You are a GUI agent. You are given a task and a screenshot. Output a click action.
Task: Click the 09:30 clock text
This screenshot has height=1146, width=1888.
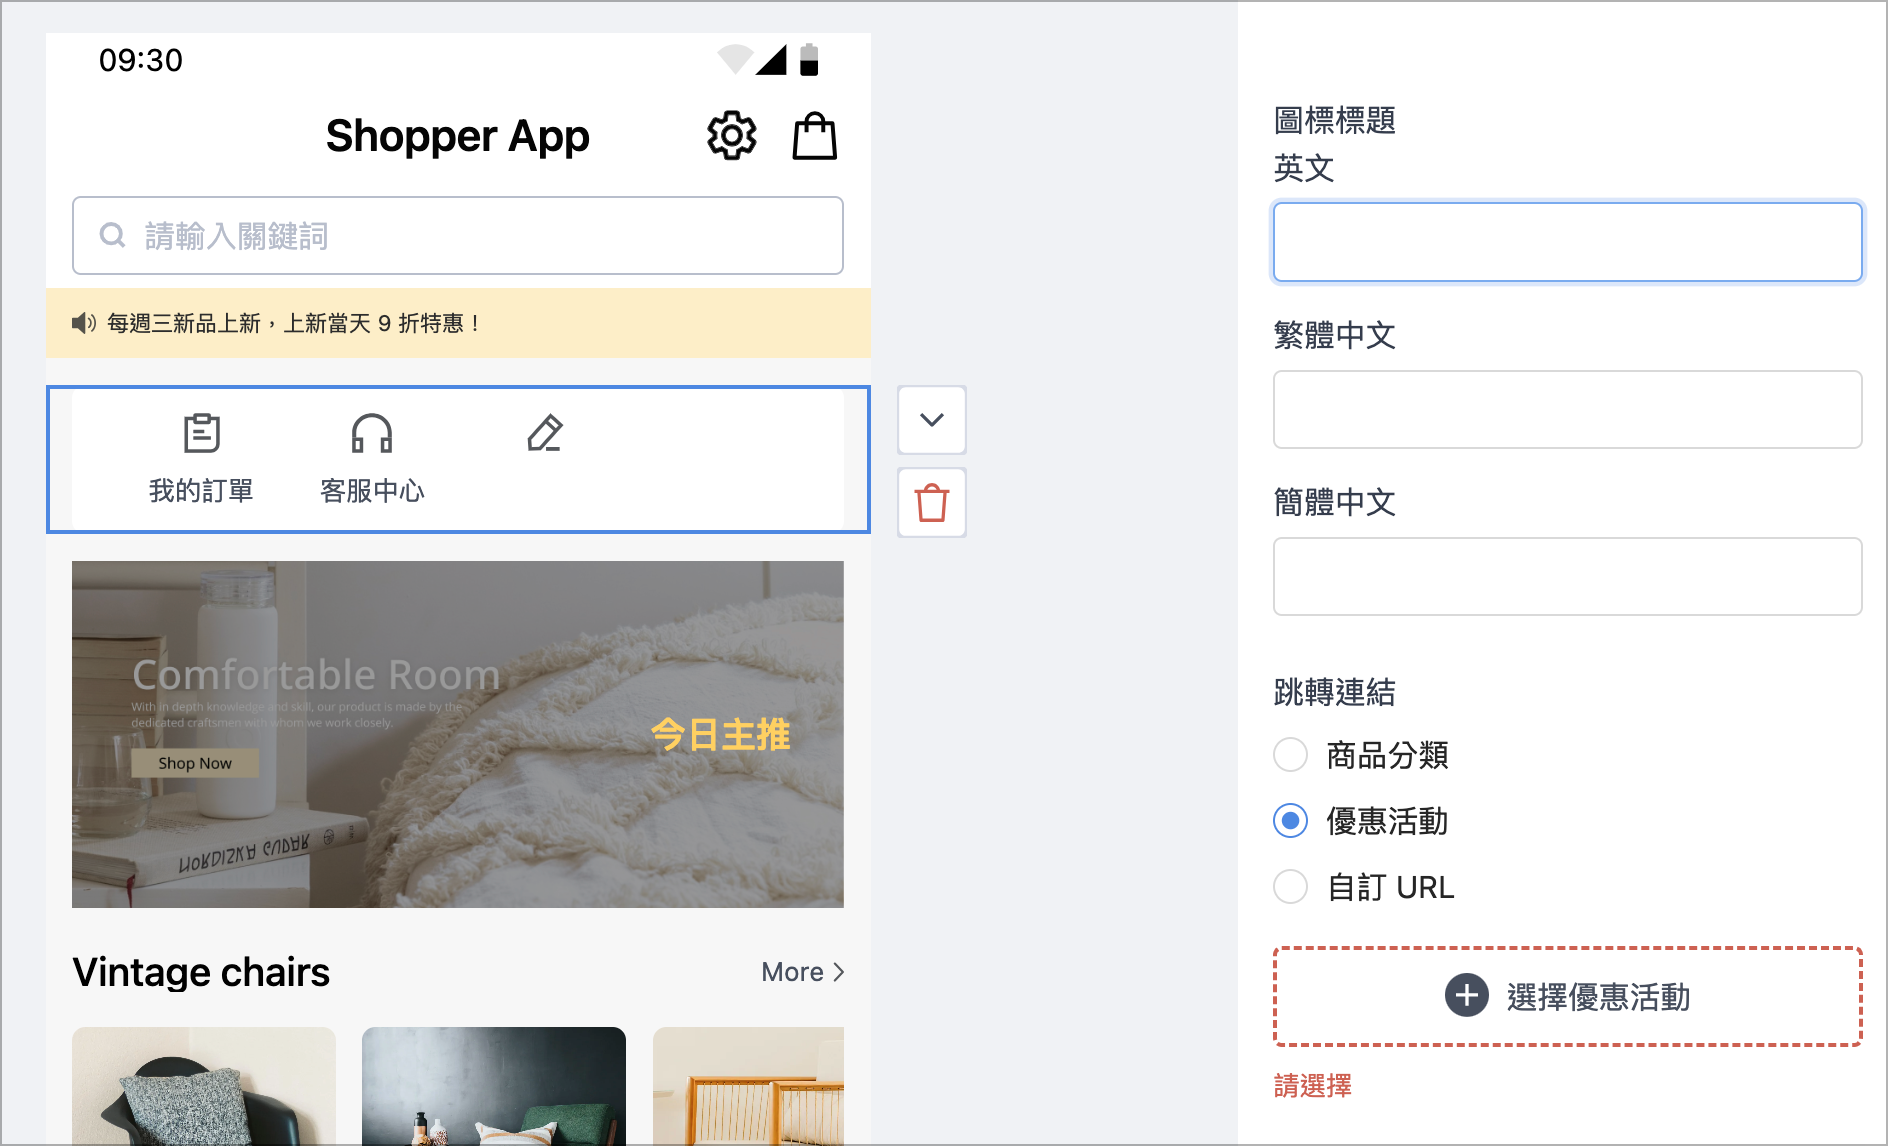[141, 60]
